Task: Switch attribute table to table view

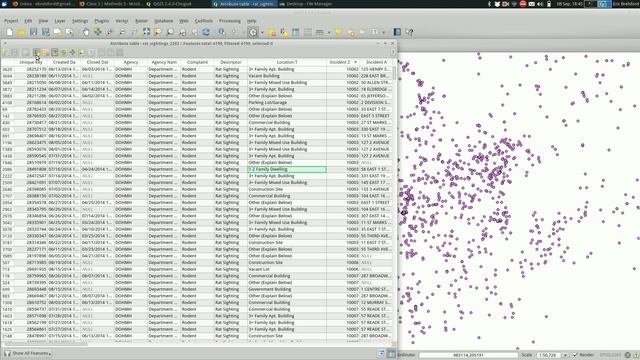Action: (x=391, y=354)
